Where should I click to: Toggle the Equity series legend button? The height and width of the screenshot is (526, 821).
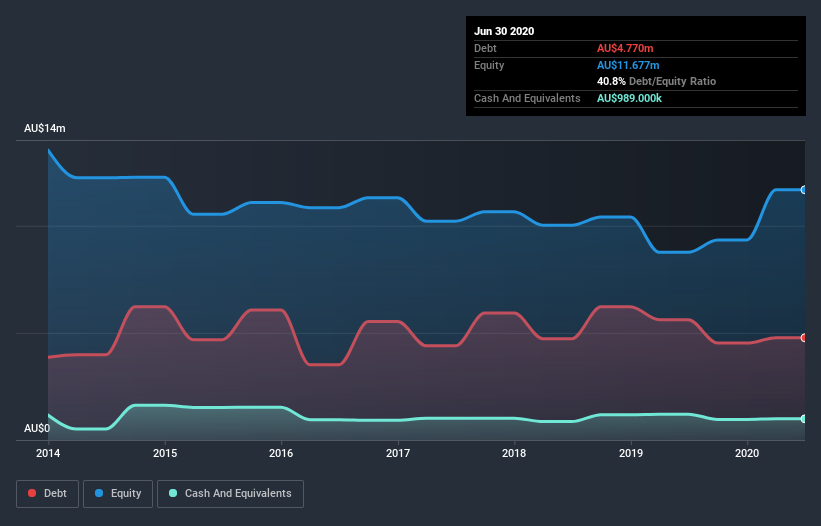click(x=118, y=494)
